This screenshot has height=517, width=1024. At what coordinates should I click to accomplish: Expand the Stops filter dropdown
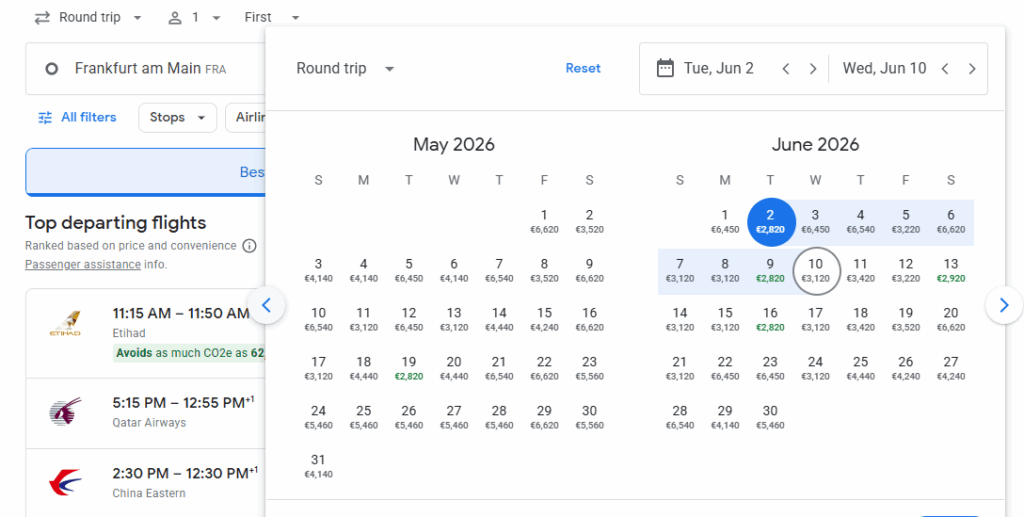point(177,118)
